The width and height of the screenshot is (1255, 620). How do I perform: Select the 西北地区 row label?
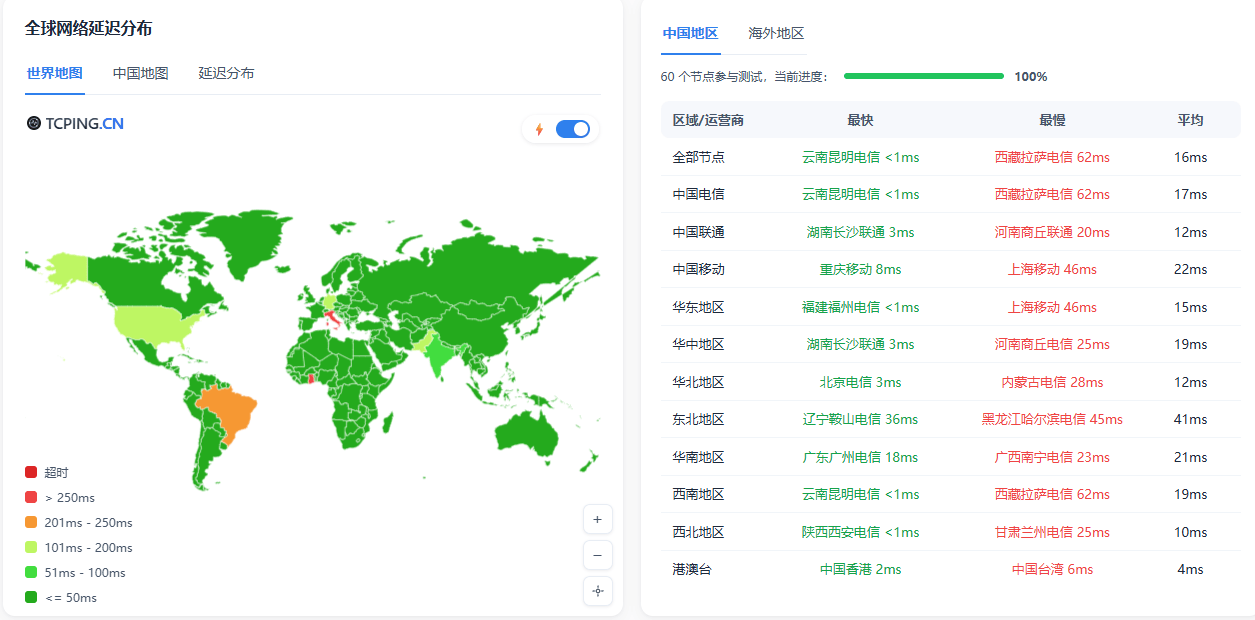pyautogui.click(x=698, y=532)
